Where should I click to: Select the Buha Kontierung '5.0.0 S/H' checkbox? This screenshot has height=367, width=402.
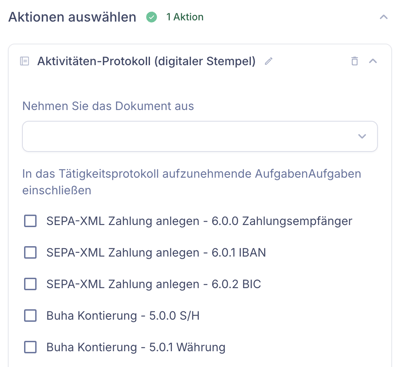(30, 316)
